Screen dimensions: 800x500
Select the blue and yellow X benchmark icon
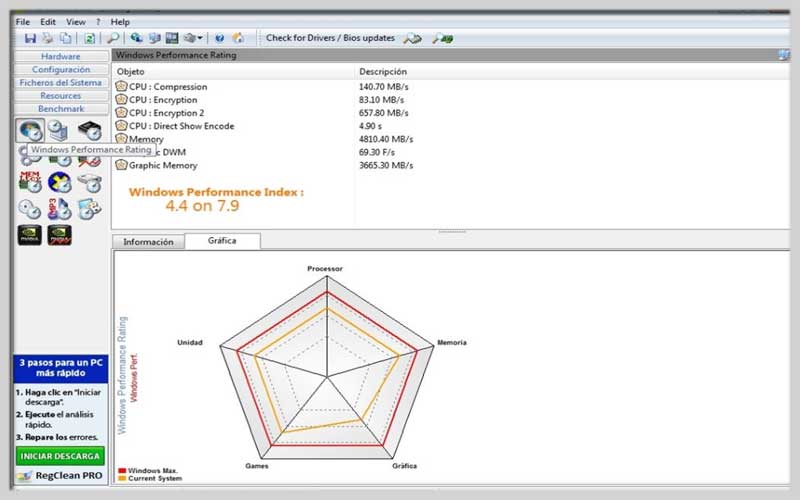(60, 183)
